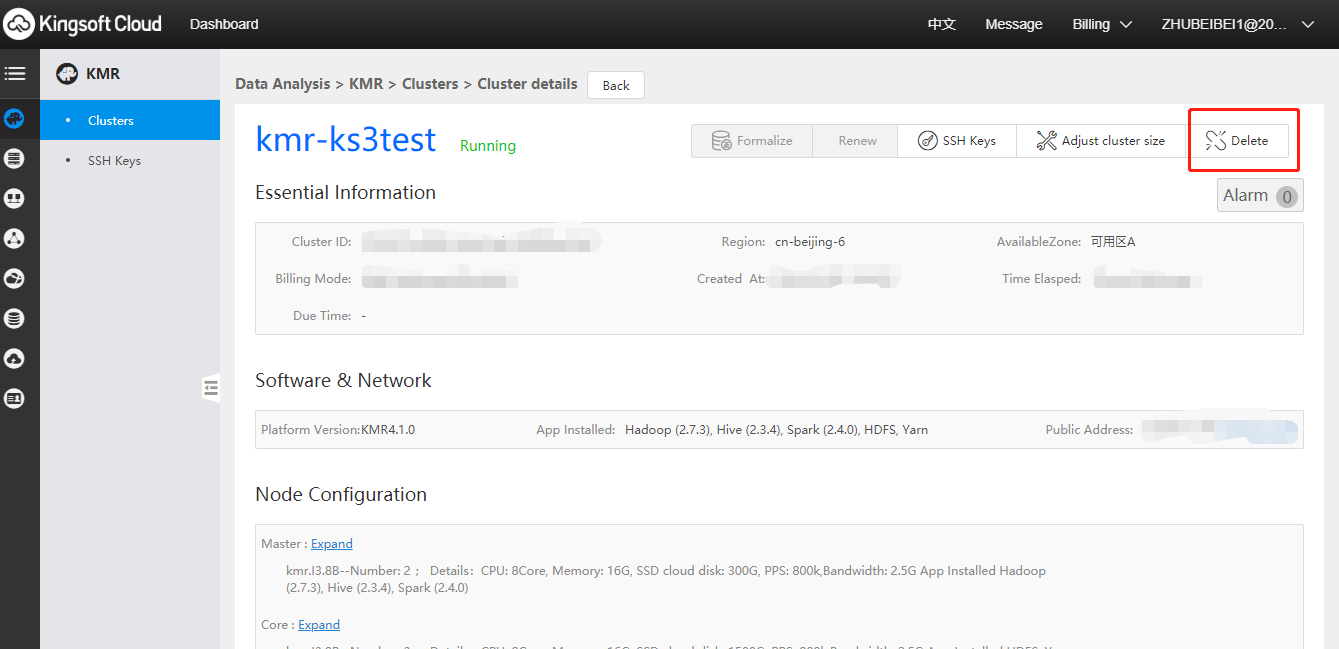Open the ZHUBEIBEI1 account dropdown
1339x649 pixels.
click(1238, 24)
